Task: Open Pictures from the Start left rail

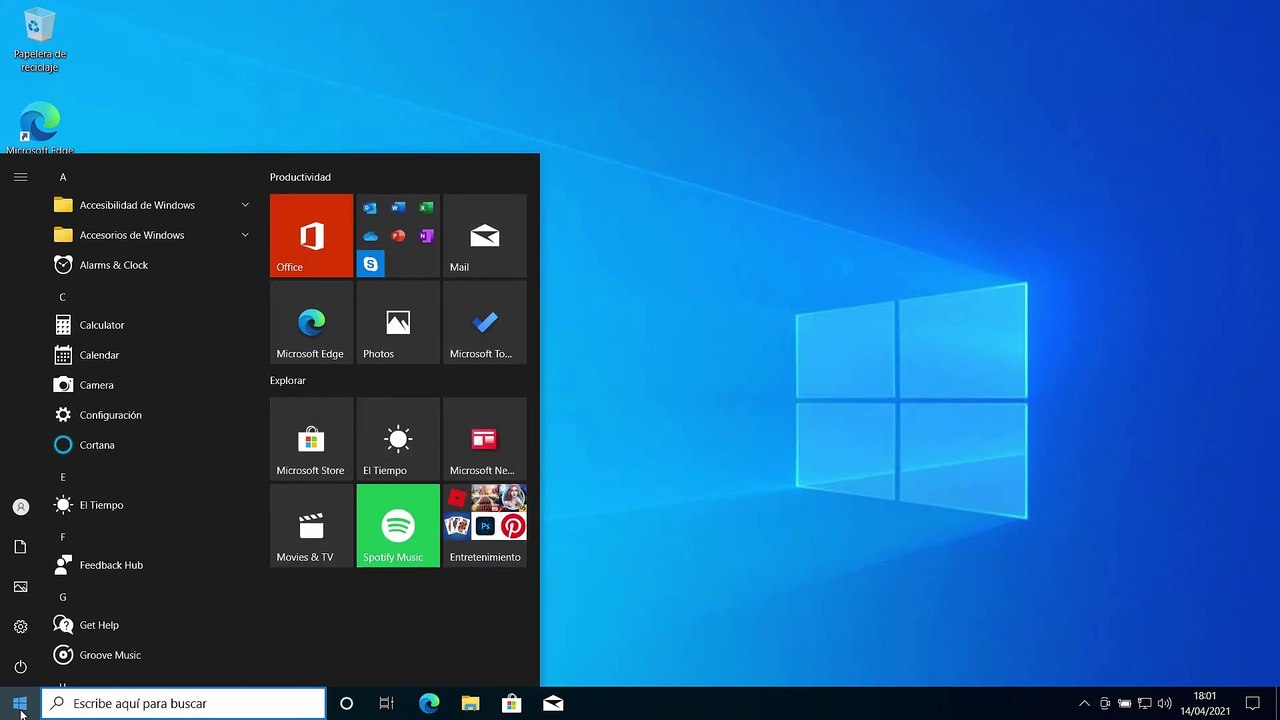Action: [x=20, y=587]
